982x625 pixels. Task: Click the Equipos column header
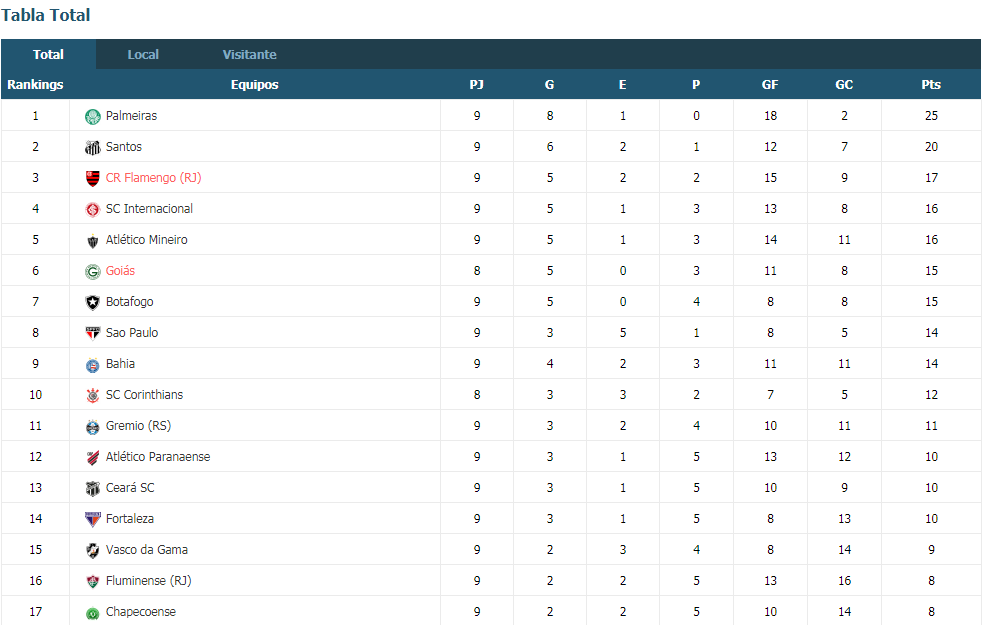[x=254, y=85]
